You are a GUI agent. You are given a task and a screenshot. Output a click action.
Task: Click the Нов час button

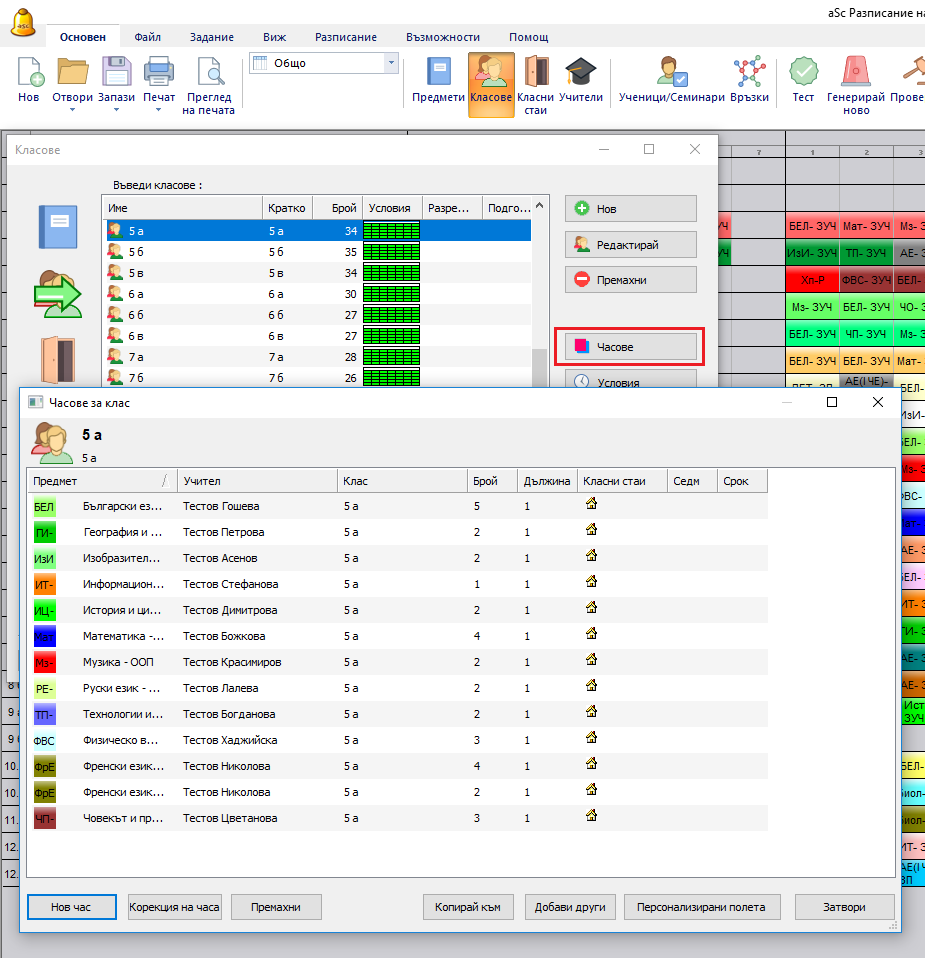coord(71,907)
